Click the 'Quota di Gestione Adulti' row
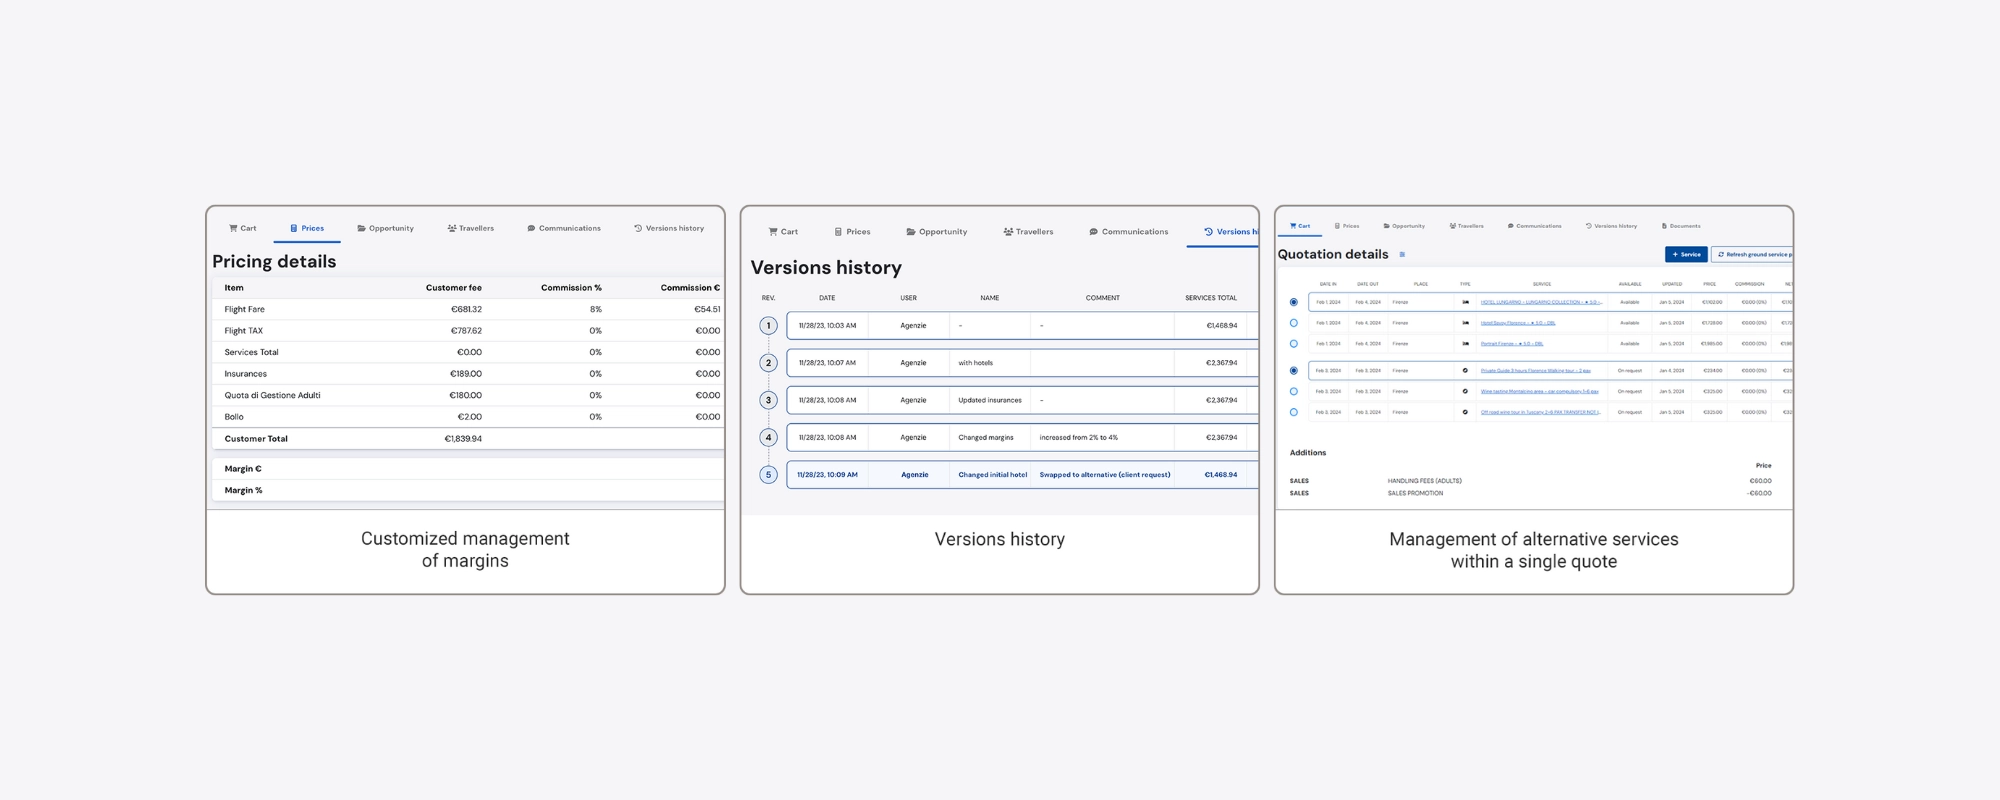The height and width of the screenshot is (800, 2000). pos(468,396)
